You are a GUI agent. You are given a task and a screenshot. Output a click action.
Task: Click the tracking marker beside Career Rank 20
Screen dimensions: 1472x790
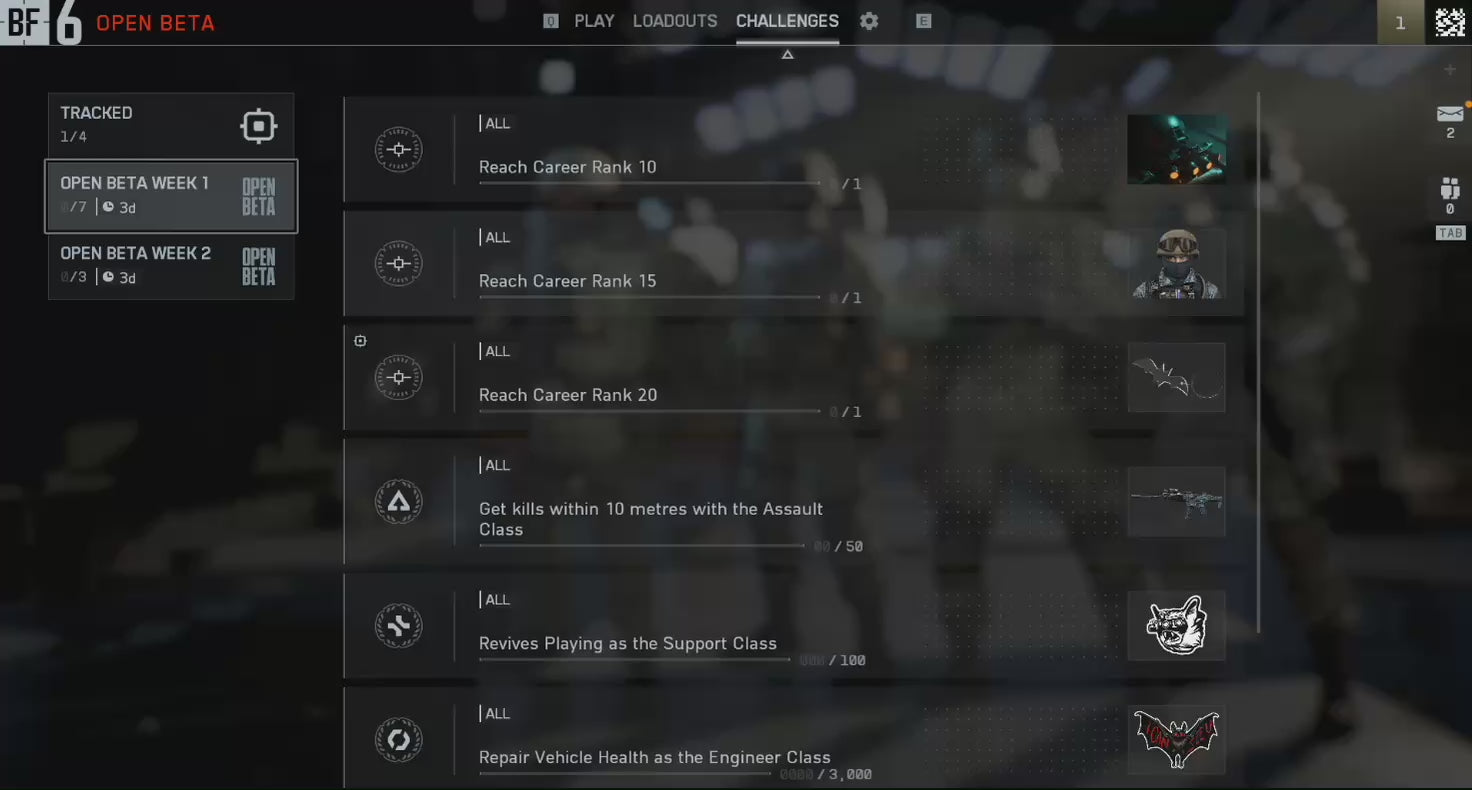[x=360, y=341]
